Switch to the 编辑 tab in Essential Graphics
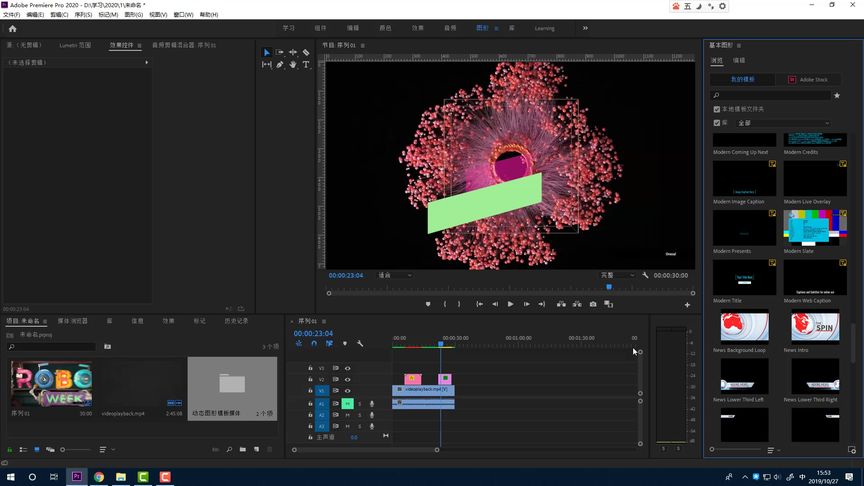This screenshot has height=486, width=864. click(739, 61)
